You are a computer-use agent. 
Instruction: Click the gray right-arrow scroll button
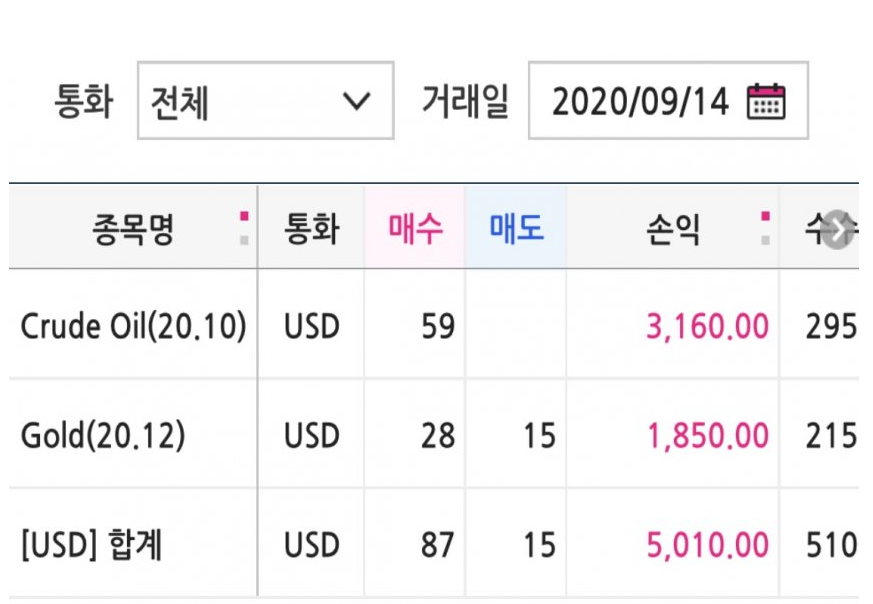point(837,229)
